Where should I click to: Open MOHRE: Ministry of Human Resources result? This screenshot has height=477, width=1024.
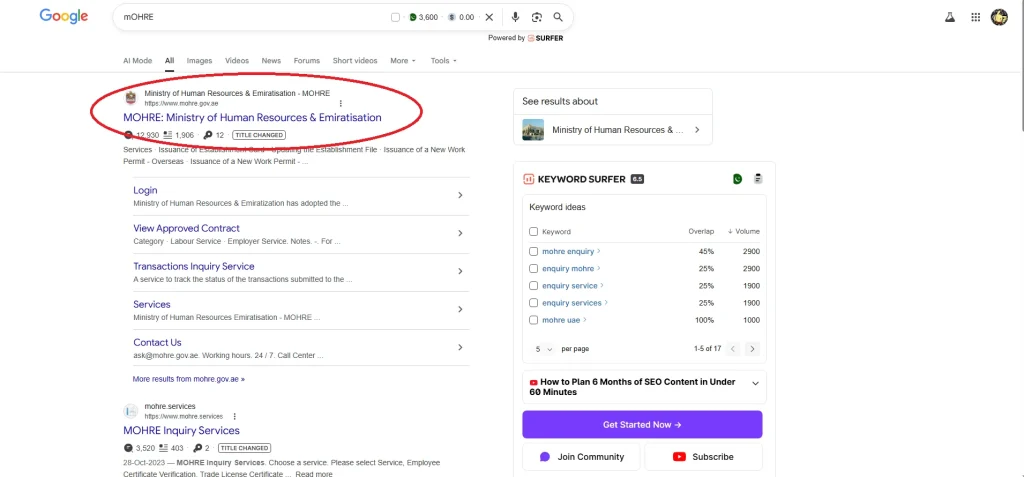252,118
